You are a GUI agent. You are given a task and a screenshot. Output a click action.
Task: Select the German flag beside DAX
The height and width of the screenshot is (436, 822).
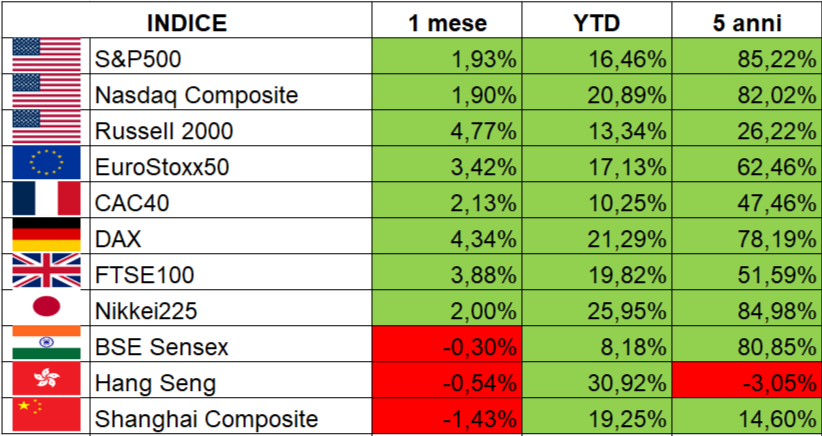(x=46, y=238)
